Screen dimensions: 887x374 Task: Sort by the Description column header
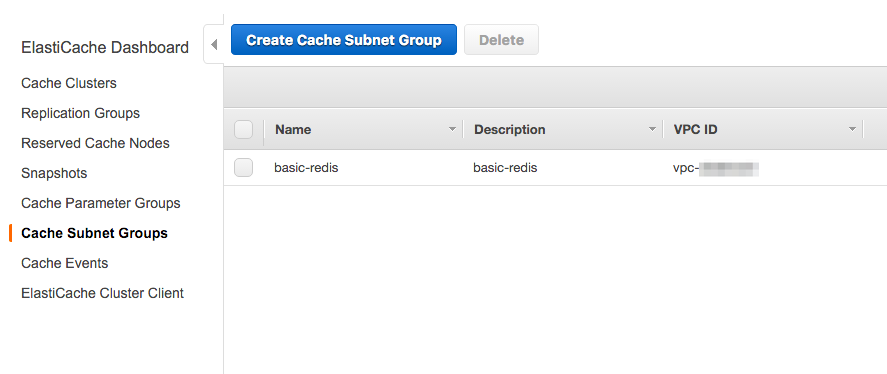pos(510,130)
